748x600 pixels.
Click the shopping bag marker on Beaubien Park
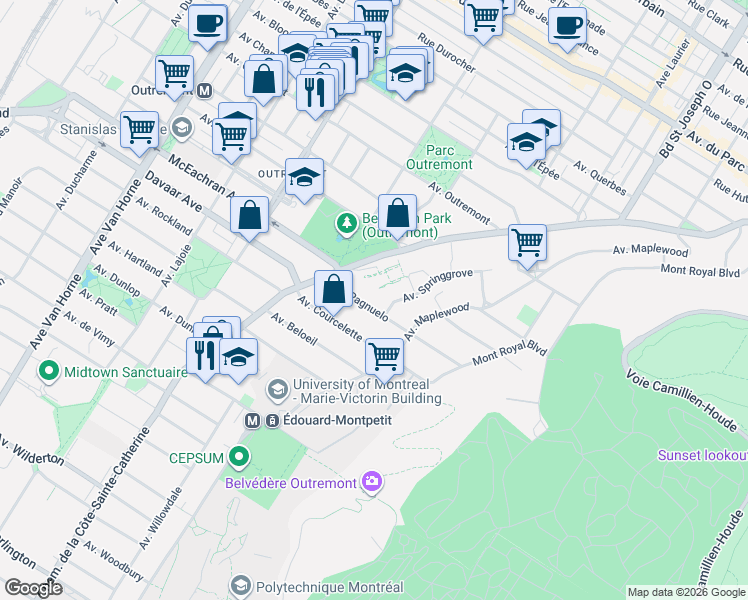[x=397, y=216]
